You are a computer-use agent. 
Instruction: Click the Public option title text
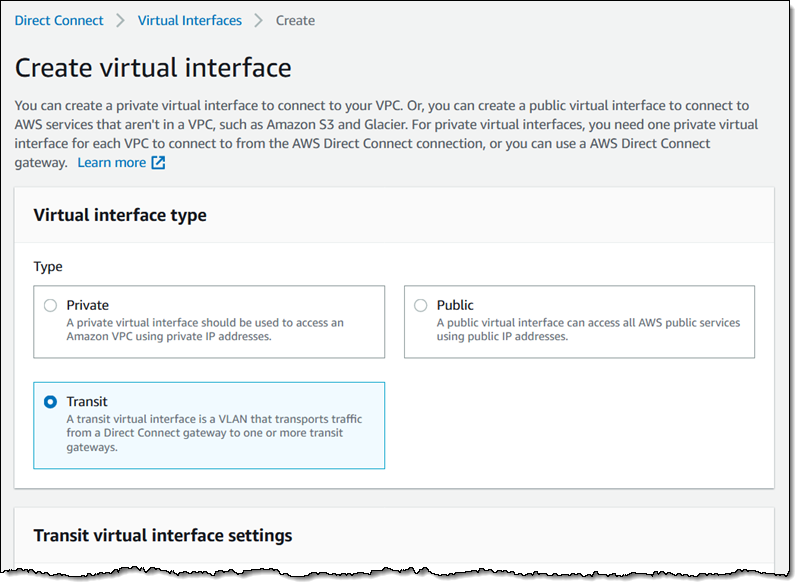point(455,305)
